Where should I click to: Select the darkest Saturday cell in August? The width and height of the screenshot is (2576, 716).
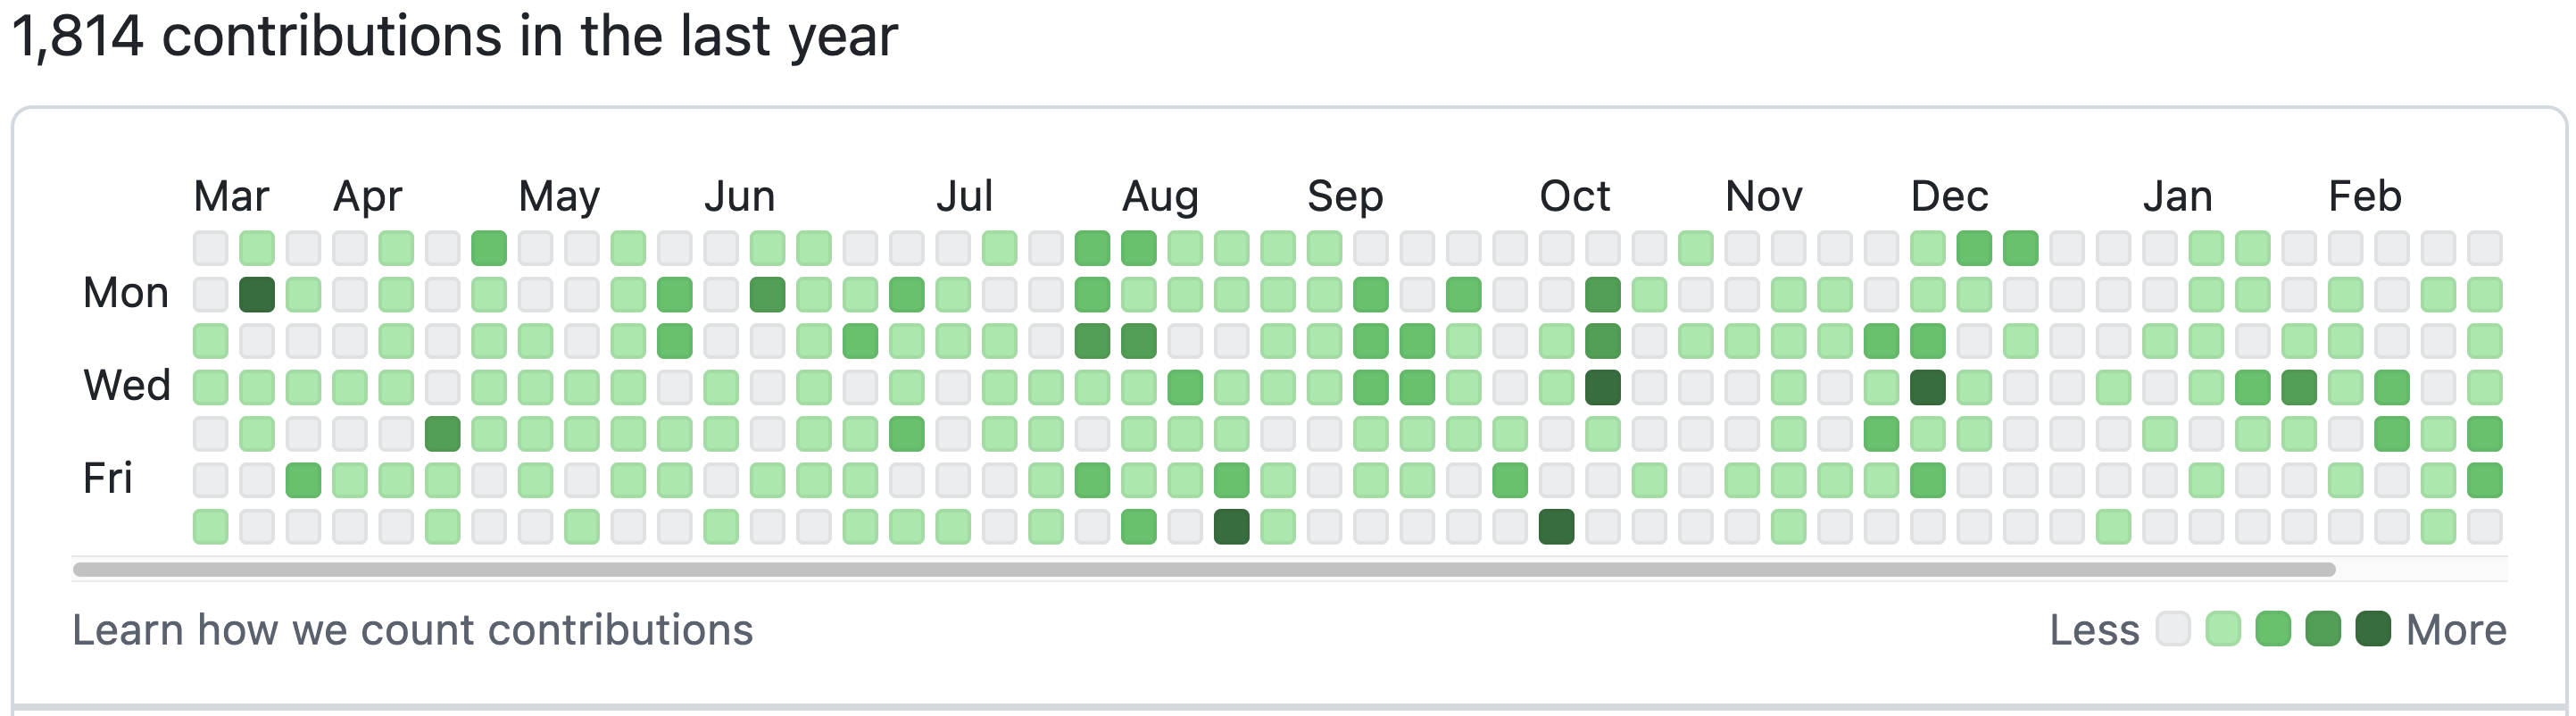tap(1231, 526)
